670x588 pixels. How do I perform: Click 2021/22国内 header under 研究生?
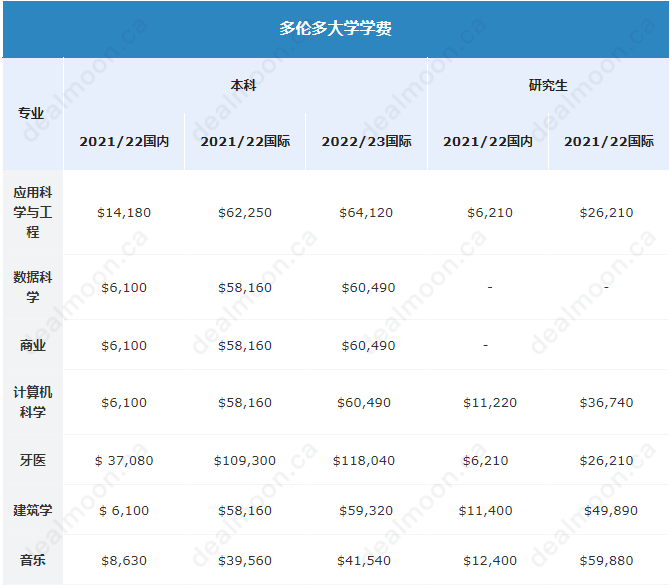pos(488,141)
